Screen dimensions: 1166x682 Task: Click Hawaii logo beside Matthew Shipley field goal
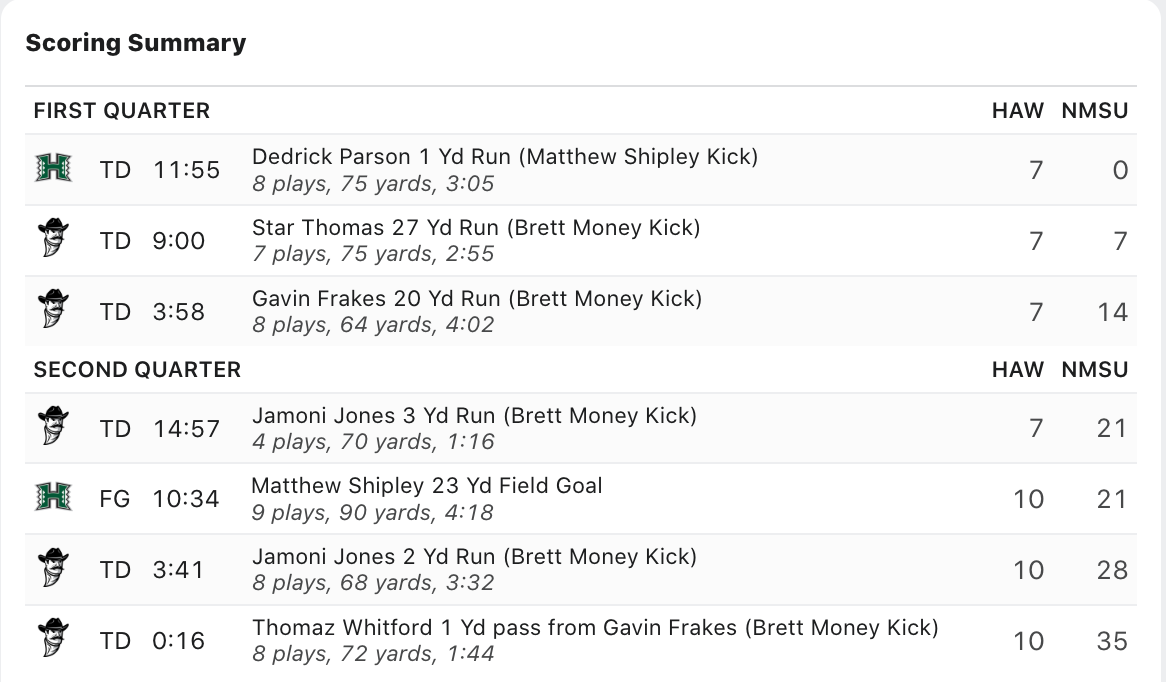[x=54, y=497]
